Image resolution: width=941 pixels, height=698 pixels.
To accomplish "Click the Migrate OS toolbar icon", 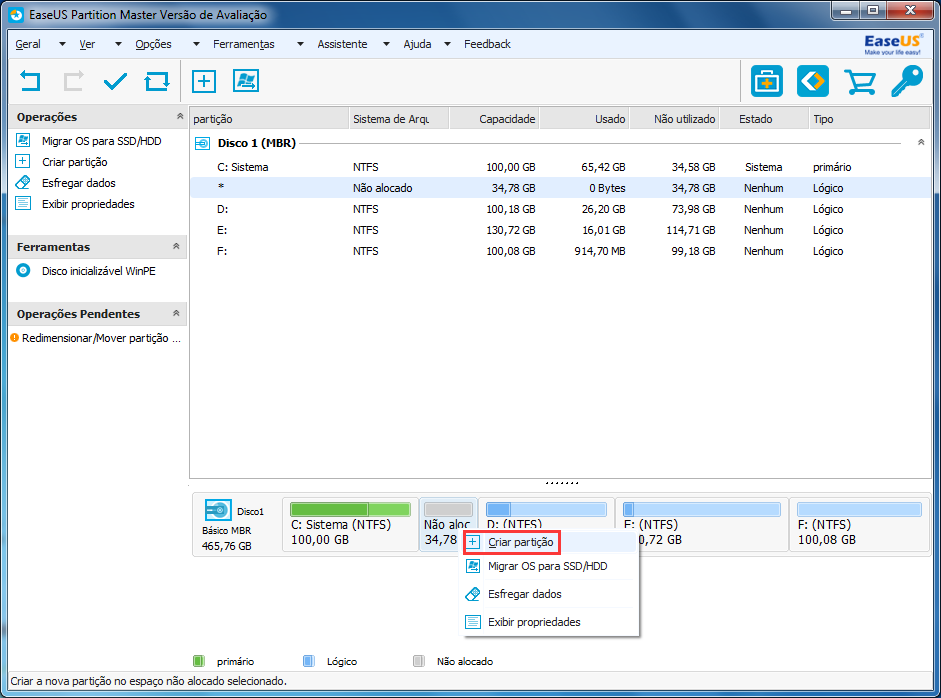I will [245, 81].
